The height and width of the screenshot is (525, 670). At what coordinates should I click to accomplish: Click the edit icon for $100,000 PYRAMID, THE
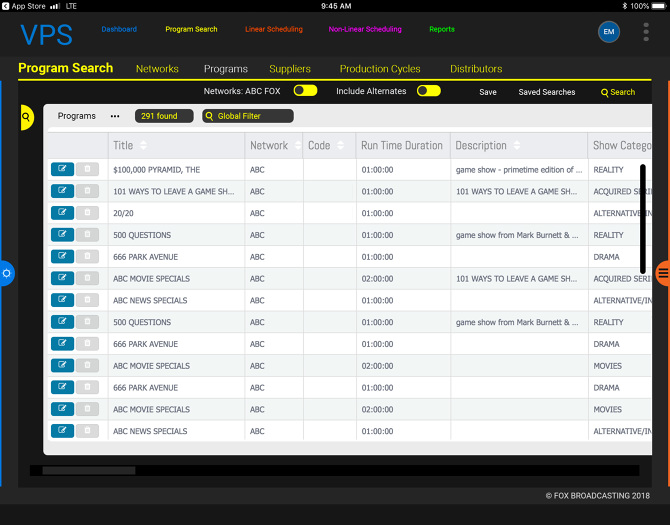62,169
